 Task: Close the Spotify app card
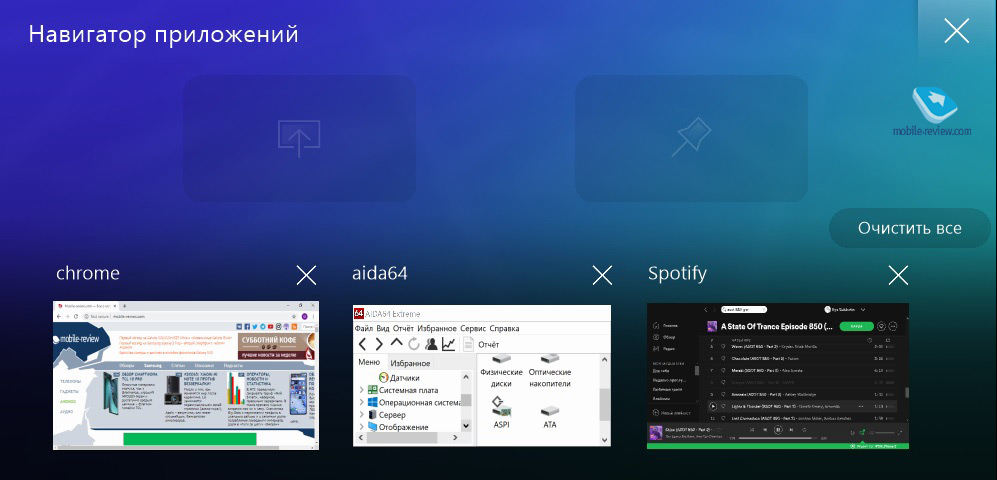[898, 275]
